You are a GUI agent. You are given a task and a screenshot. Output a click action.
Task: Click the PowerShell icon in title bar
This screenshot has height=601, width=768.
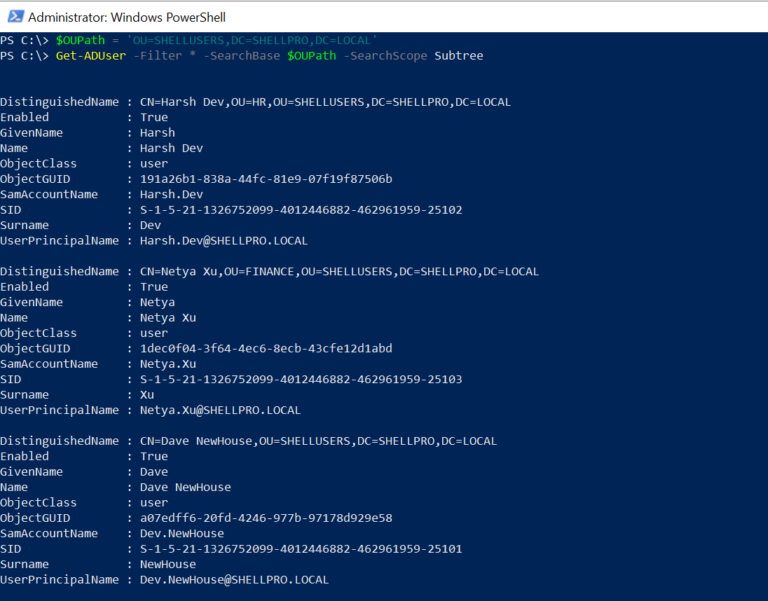point(16,17)
